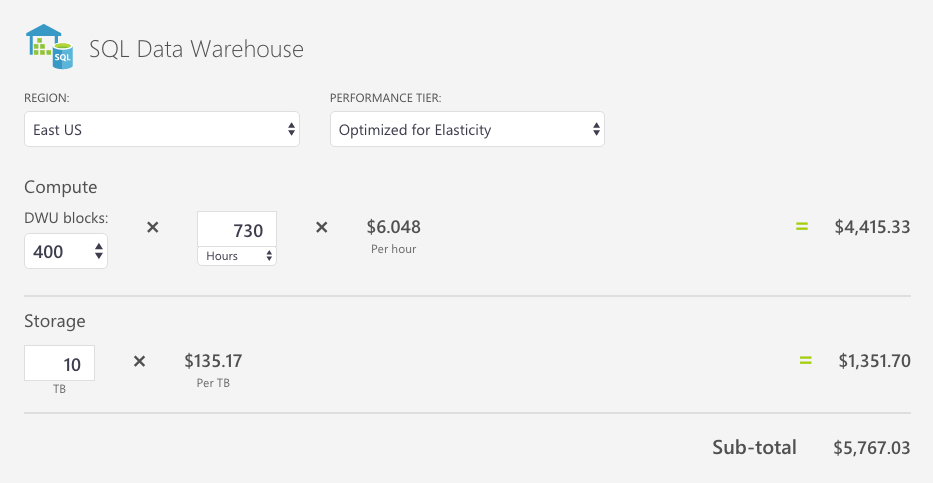Open the Region dropdown showing East US
Screen dimensions: 933x483
tap(162, 129)
